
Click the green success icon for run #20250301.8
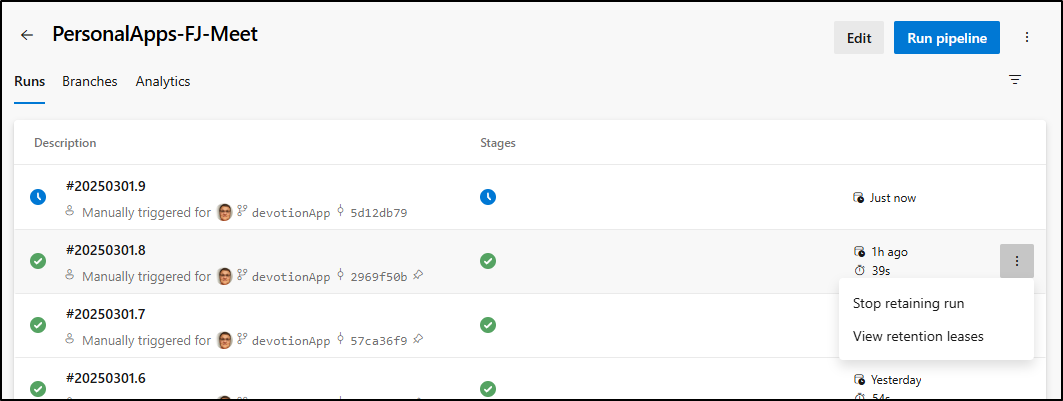pos(38,261)
